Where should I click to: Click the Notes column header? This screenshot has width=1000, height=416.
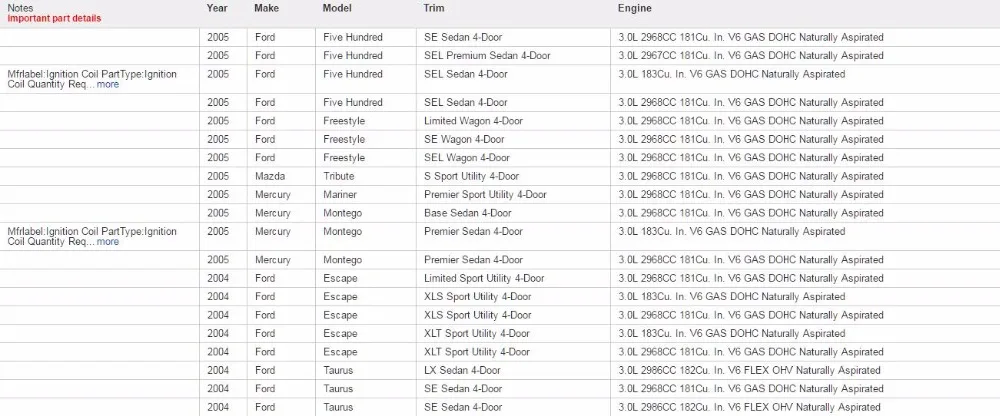20,8
